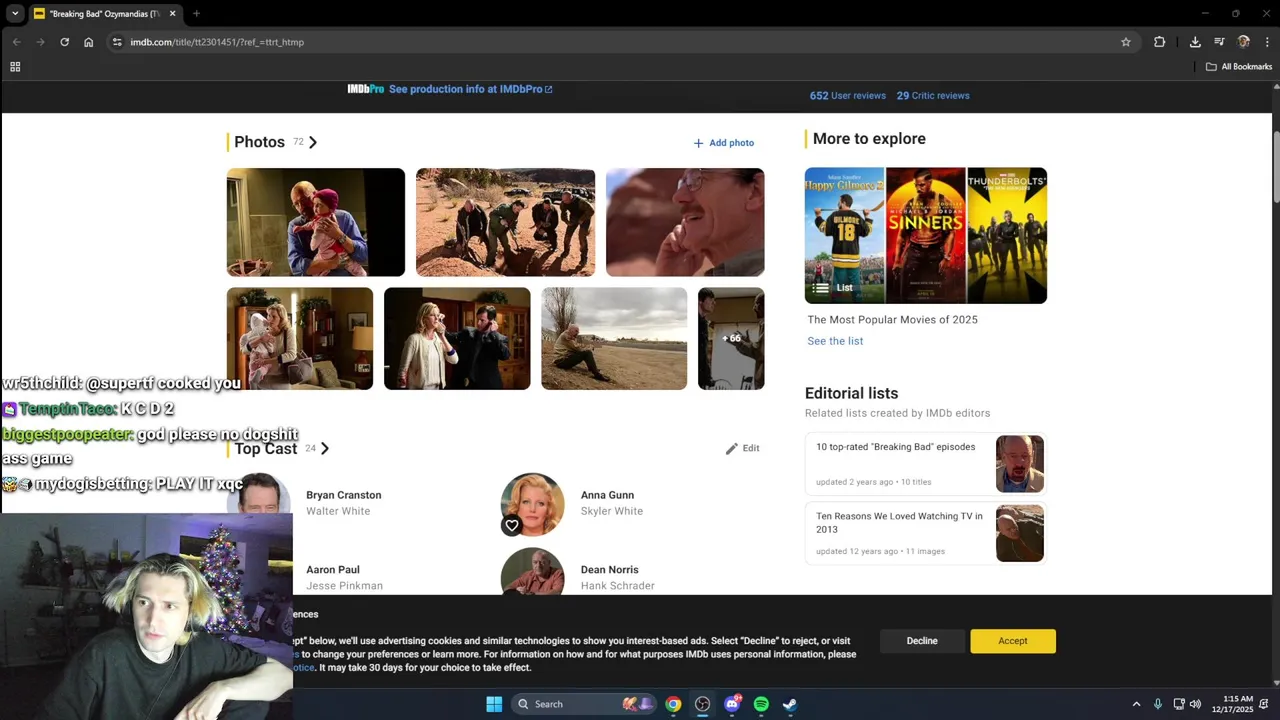This screenshot has height=720, width=1280.
Task: Reload the IMDb page
Action: click(64, 42)
